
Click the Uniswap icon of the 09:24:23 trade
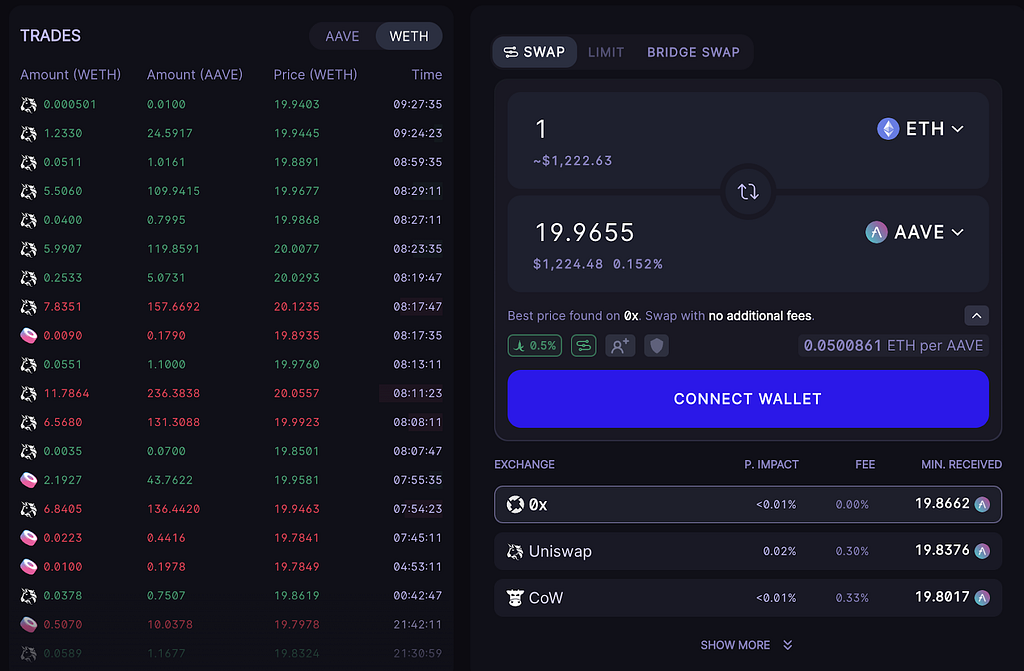click(28, 133)
